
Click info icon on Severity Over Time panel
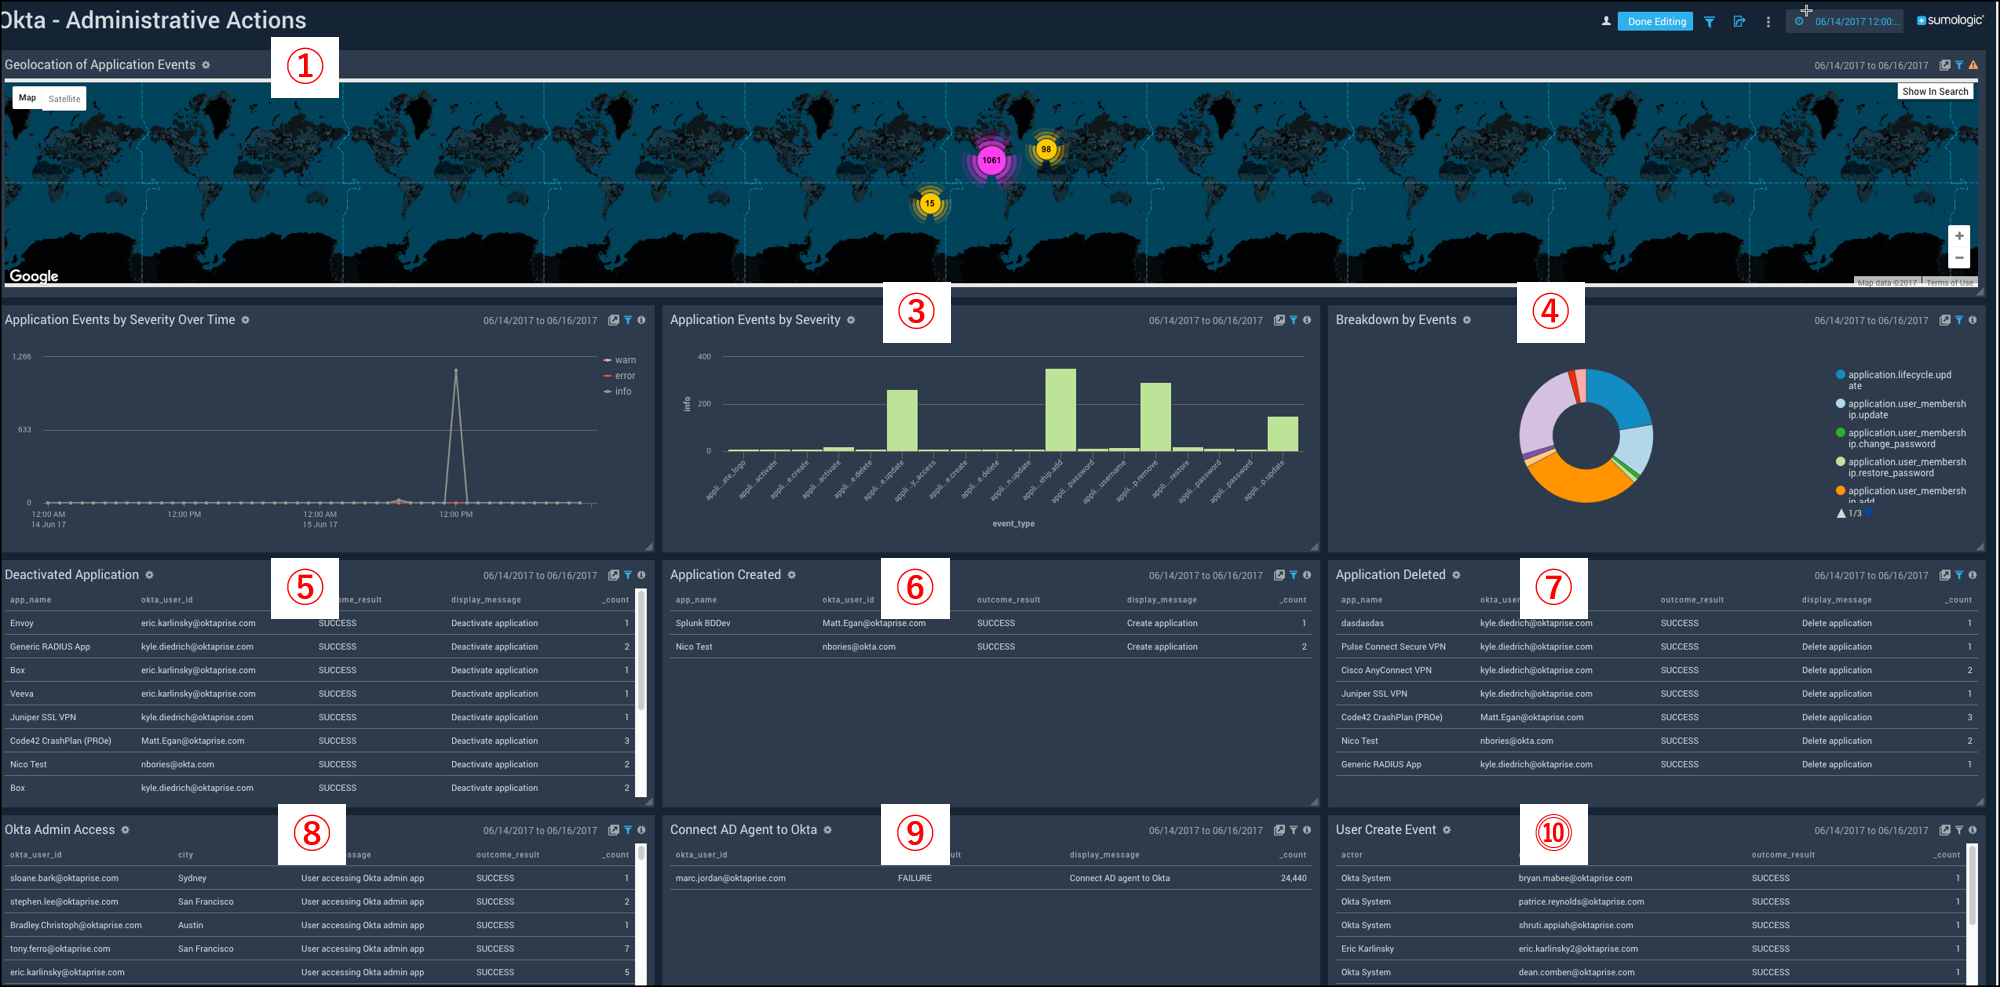tap(641, 320)
